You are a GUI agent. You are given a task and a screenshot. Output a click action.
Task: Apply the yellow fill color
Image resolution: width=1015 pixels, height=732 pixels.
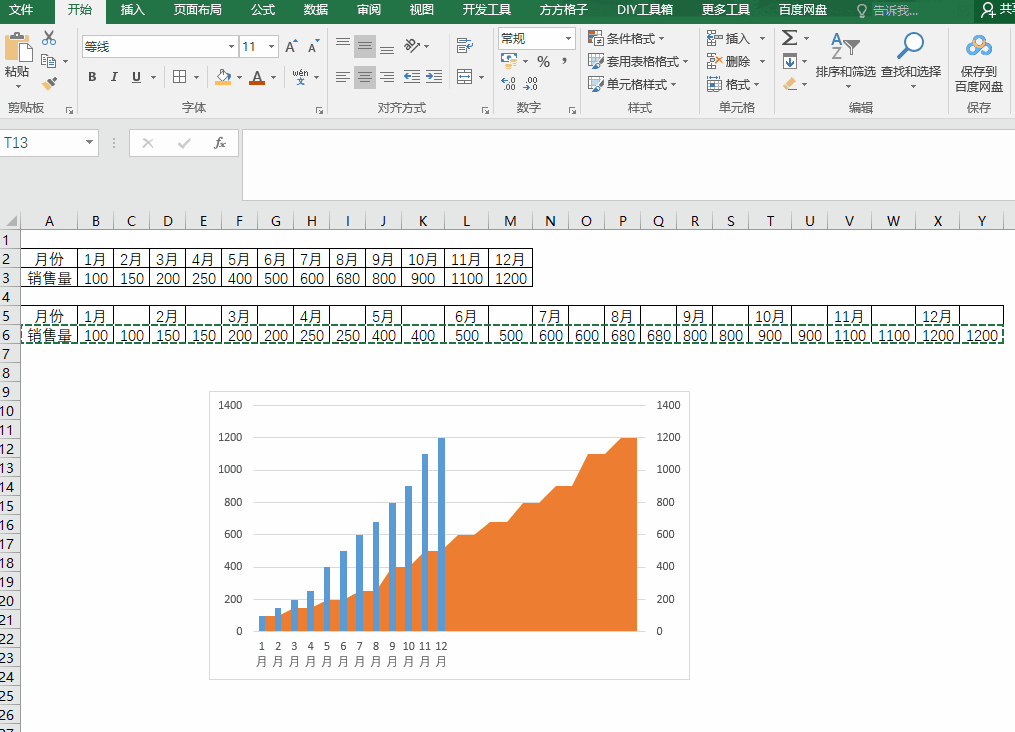click(223, 77)
